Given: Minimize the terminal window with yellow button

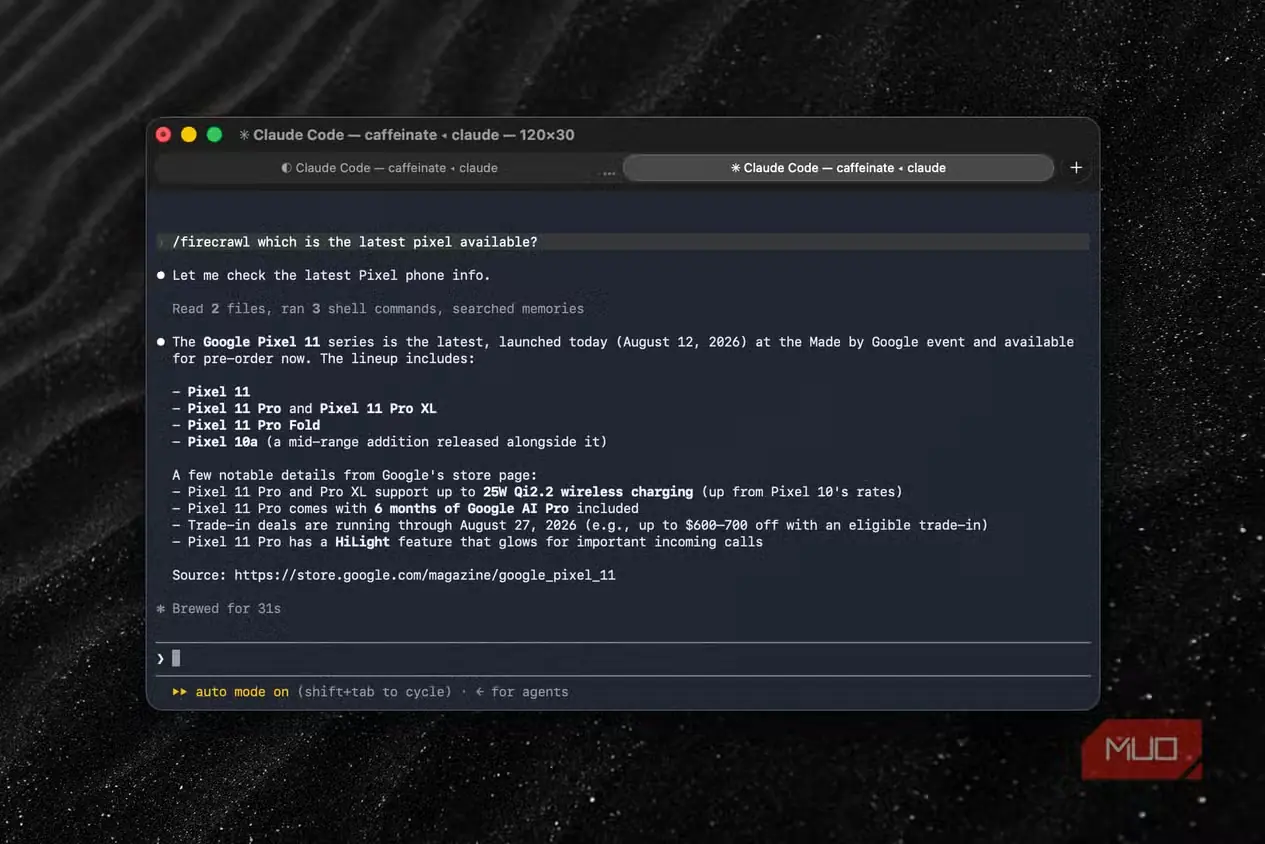Looking at the screenshot, I should pyautogui.click(x=189, y=134).
